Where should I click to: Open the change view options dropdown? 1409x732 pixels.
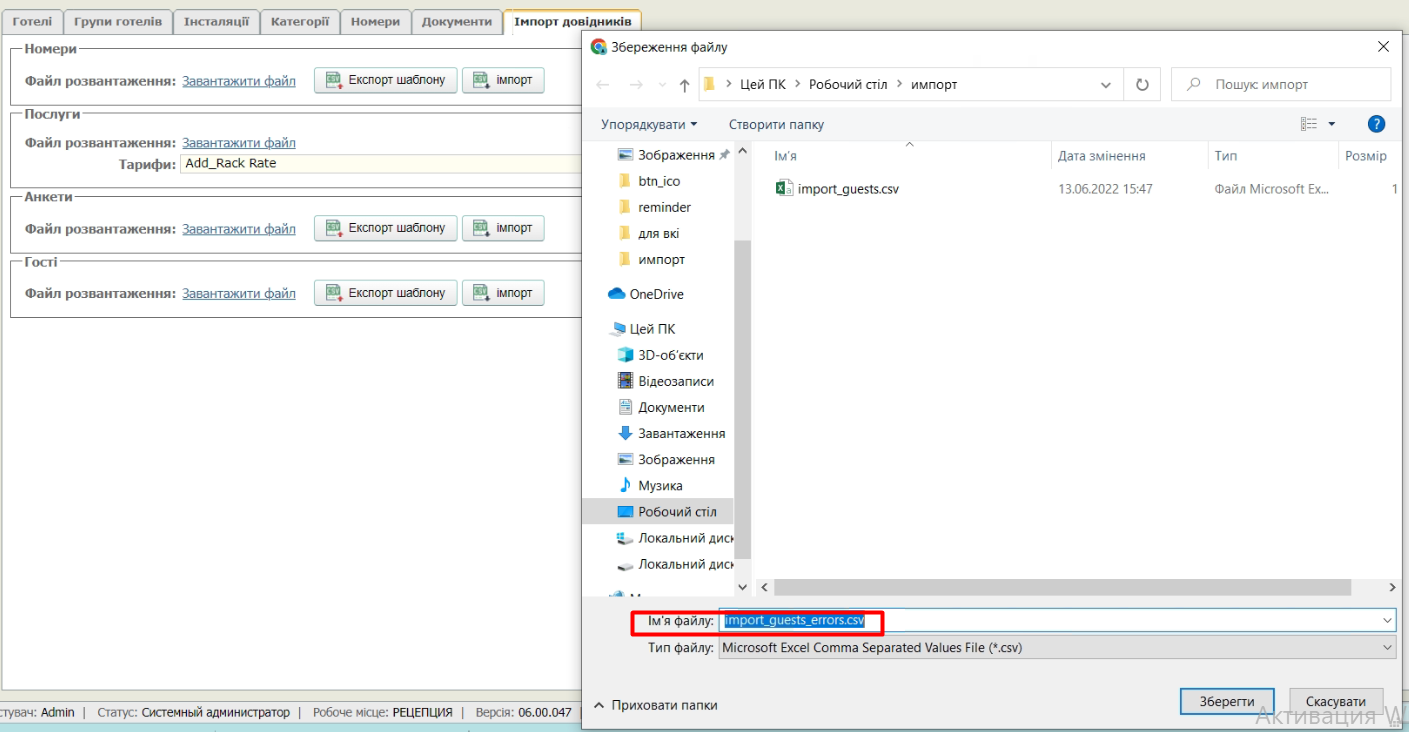coord(1332,124)
